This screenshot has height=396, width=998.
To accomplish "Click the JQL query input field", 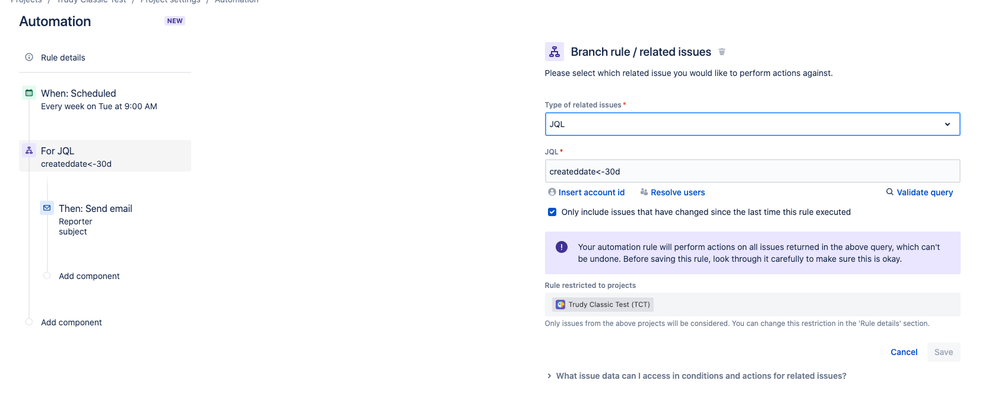I will tap(752, 171).
